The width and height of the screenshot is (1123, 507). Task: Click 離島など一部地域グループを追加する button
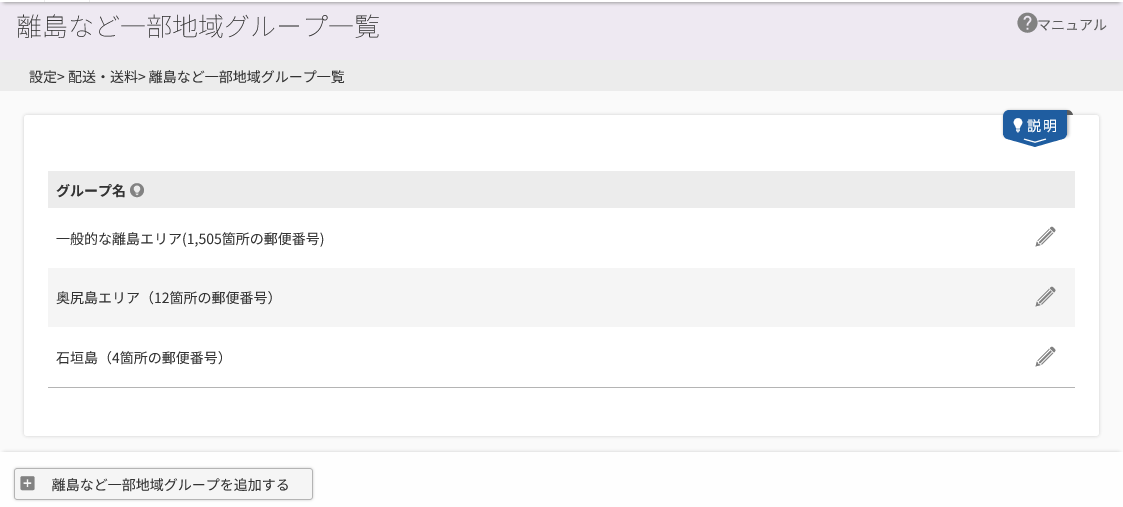tap(163, 484)
